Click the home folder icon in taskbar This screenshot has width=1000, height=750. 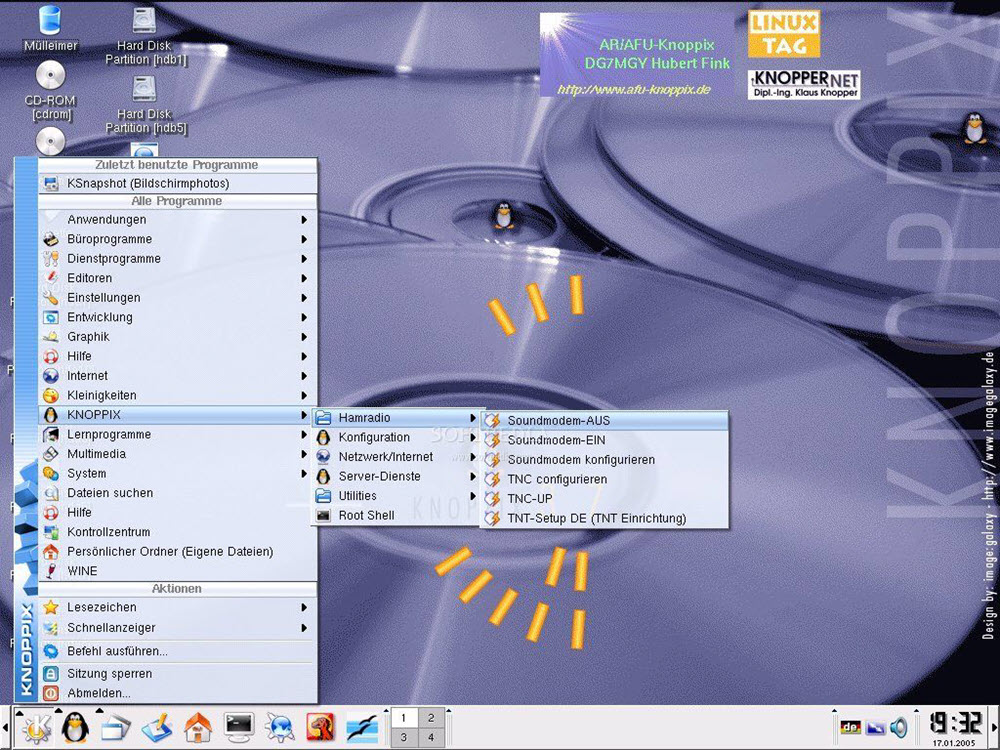198,727
